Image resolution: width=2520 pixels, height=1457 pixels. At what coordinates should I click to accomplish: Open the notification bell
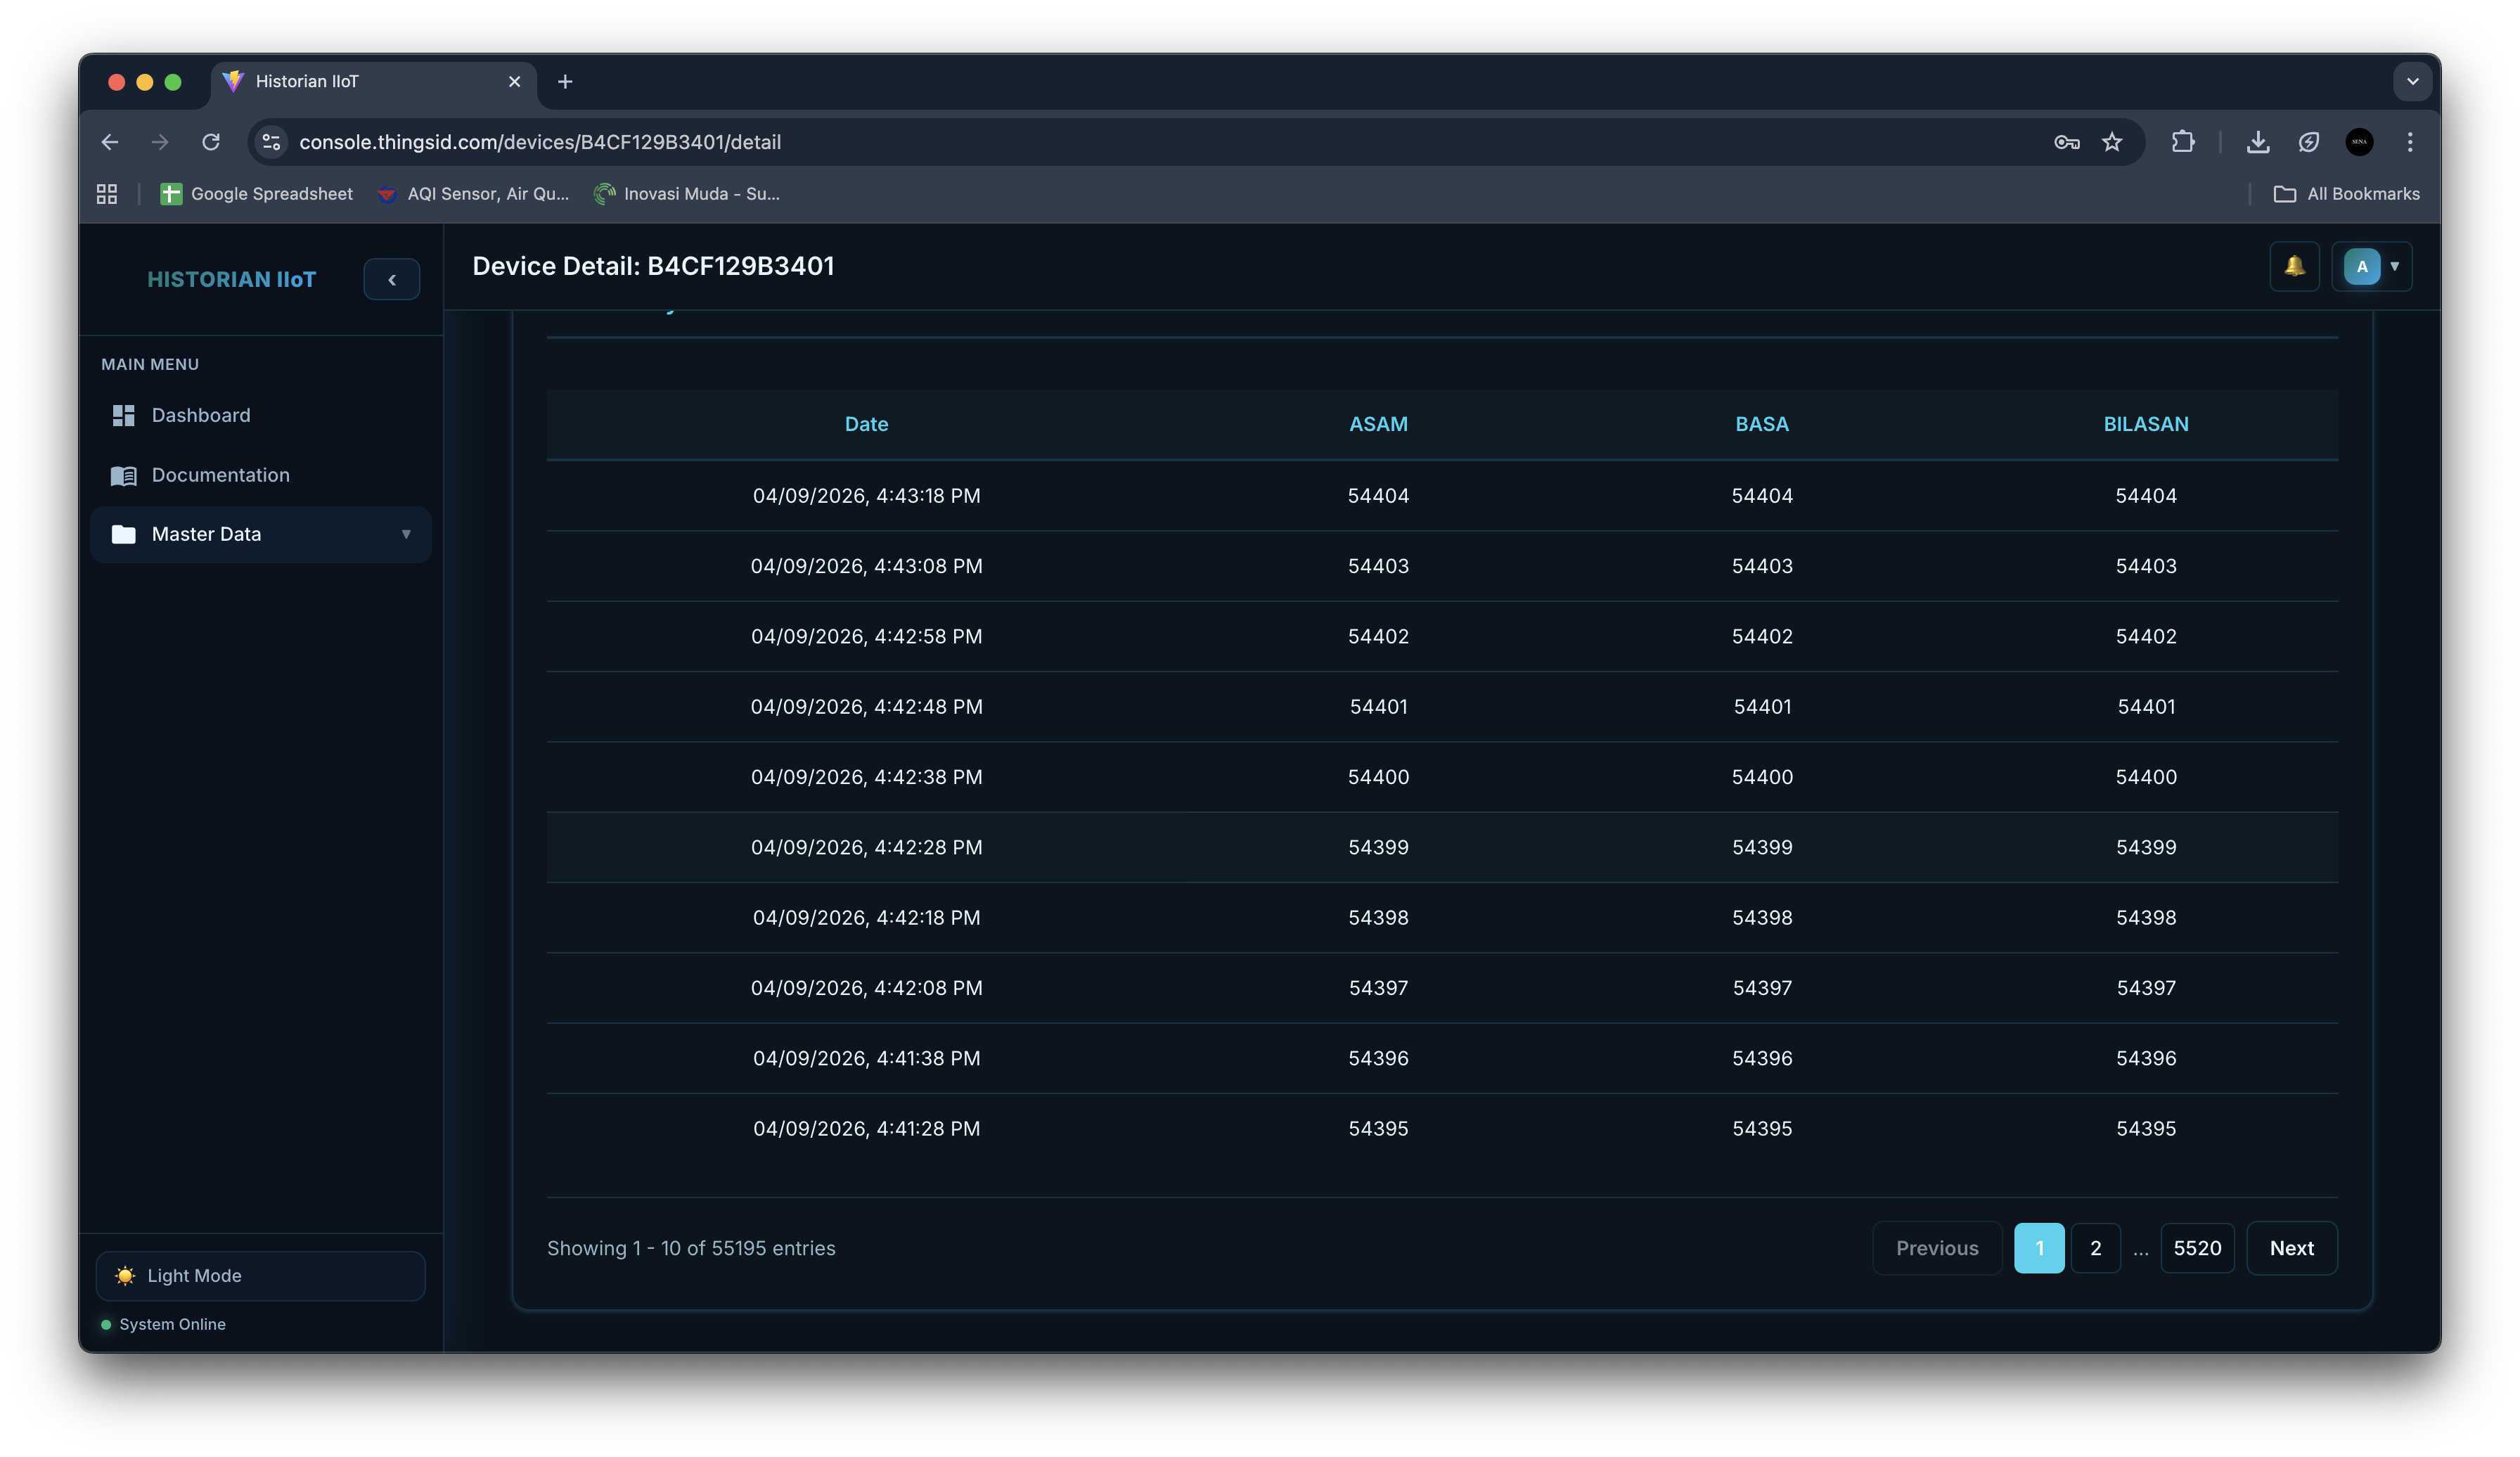pos(2294,266)
